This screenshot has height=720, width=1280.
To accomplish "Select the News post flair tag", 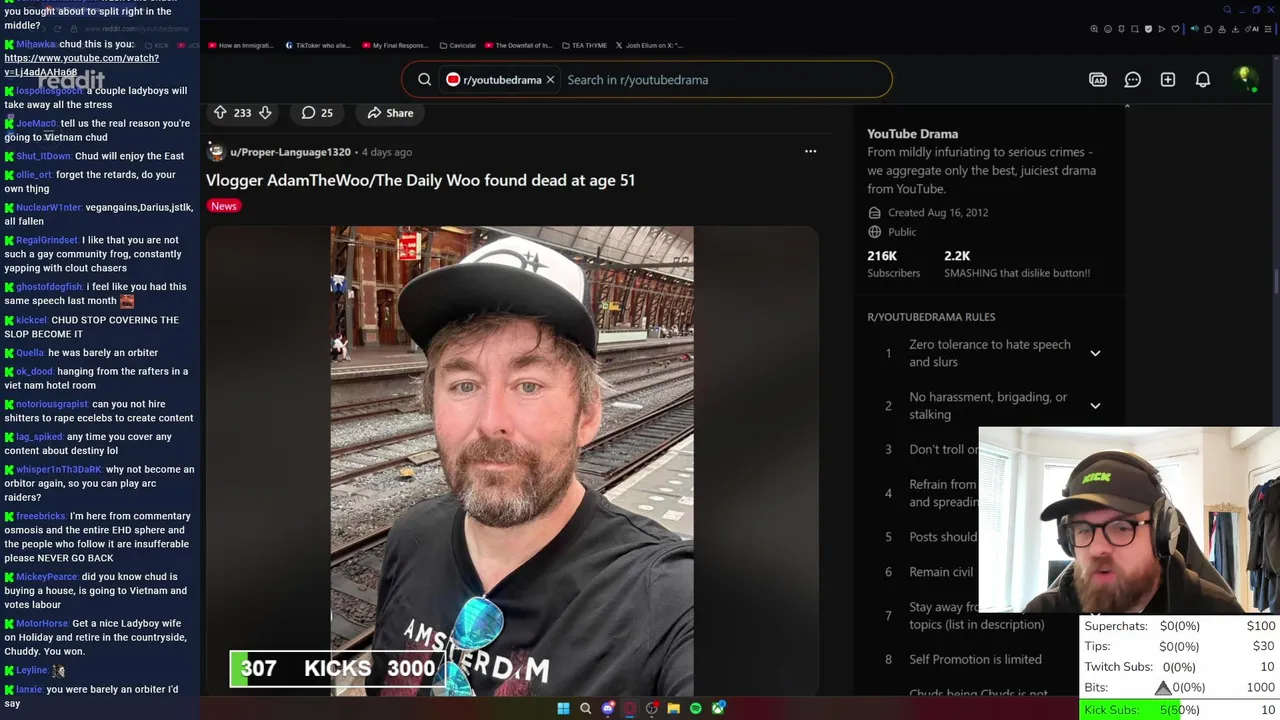I will [x=224, y=206].
